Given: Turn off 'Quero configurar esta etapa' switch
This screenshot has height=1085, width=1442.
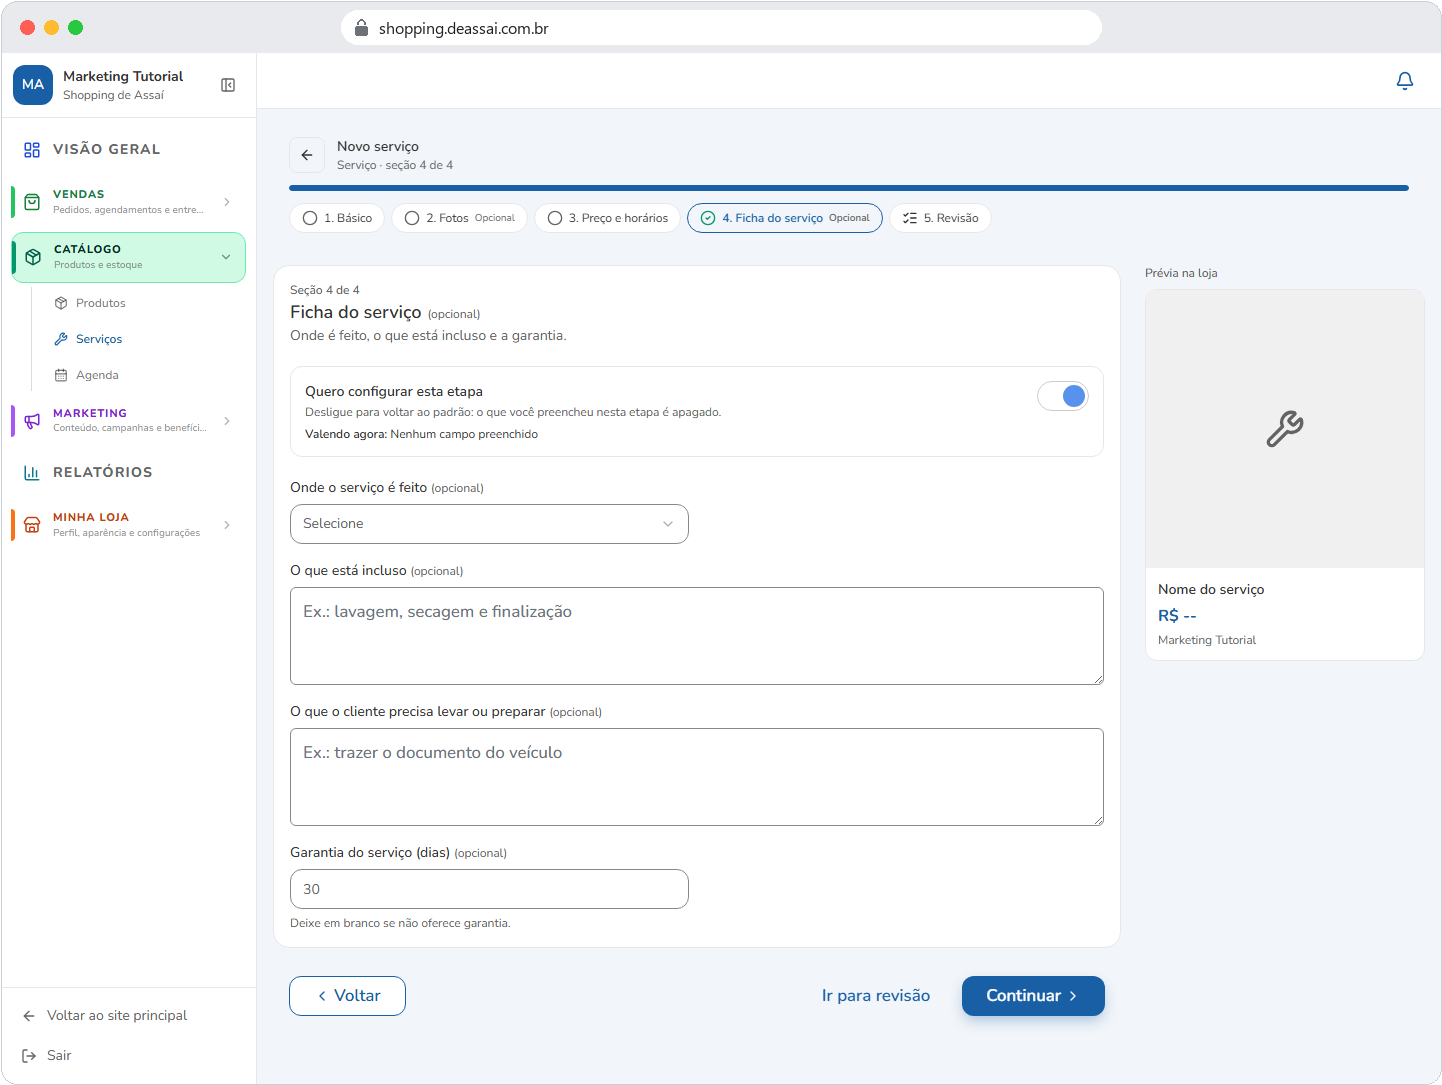Looking at the screenshot, I should 1062,396.
